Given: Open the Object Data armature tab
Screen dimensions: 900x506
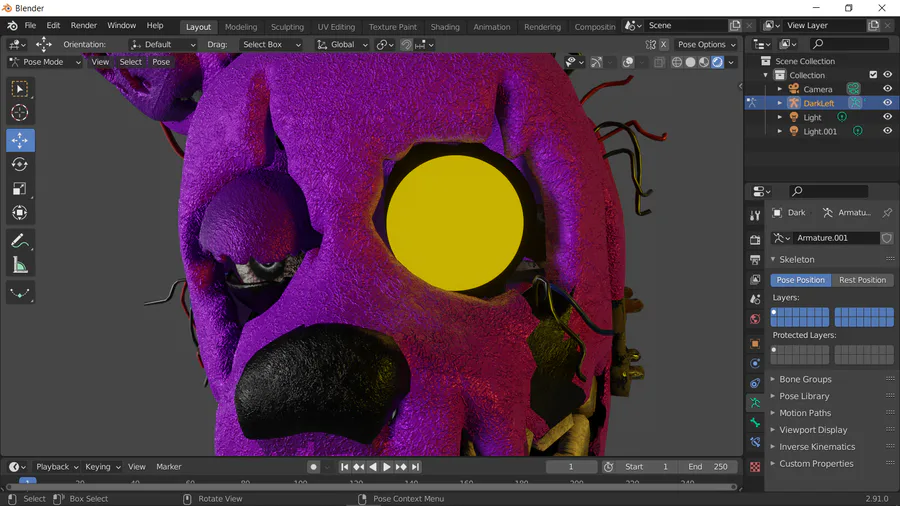Looking at the screenshot, I should click(x=755, y=403).
